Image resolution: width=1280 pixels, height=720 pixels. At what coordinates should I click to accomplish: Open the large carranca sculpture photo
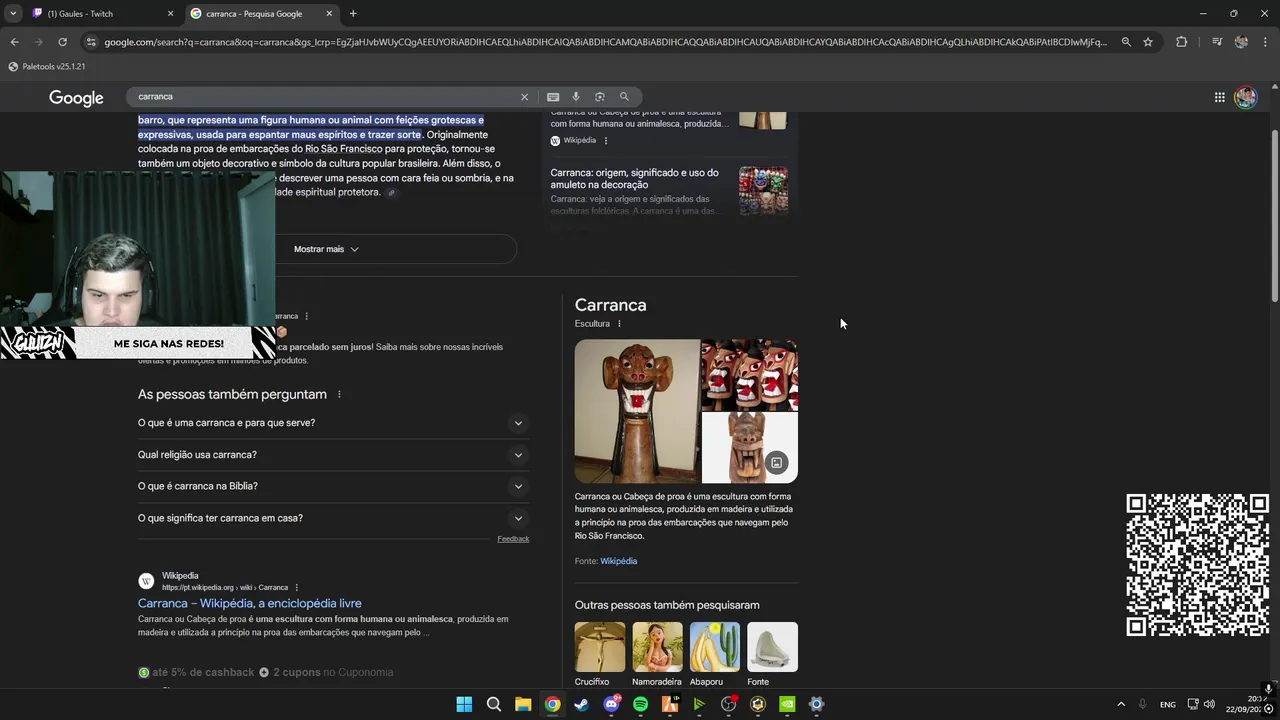pyautogui.click(x=637, y=411)
